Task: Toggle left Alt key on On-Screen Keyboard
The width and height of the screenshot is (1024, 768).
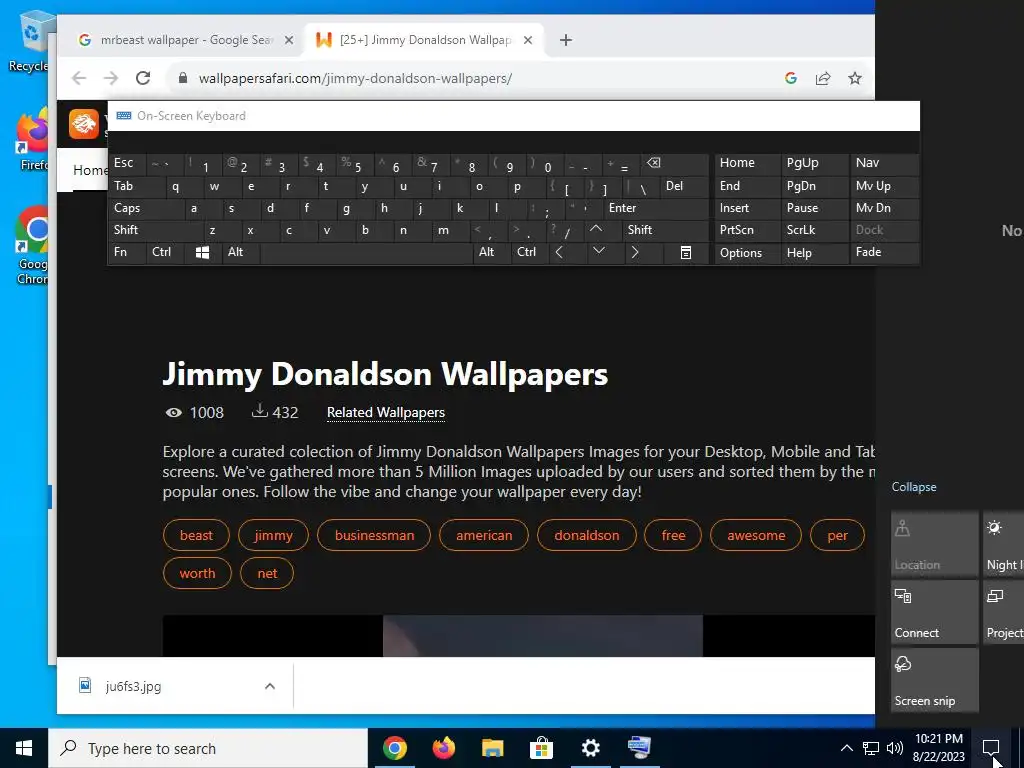Action: tap(241, 252)
